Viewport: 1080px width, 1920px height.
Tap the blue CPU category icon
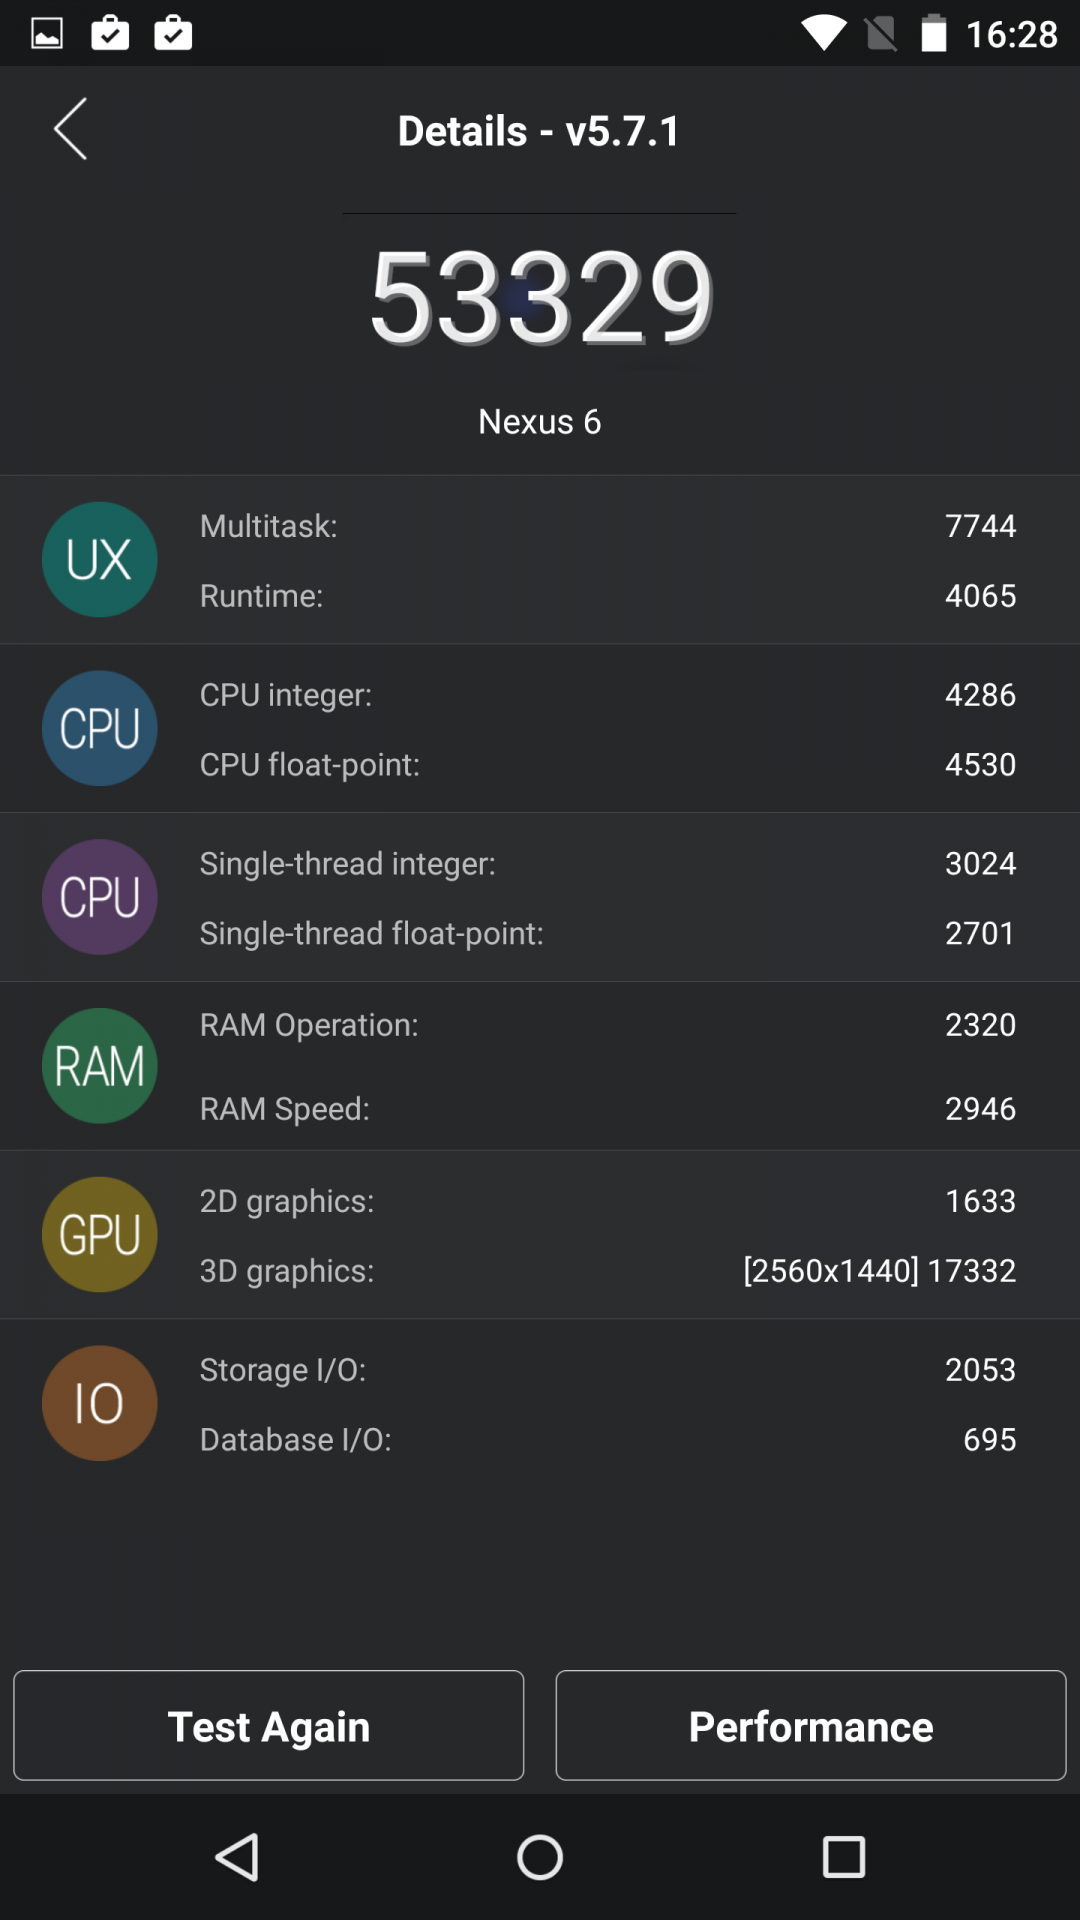click(x=99, y=728)
